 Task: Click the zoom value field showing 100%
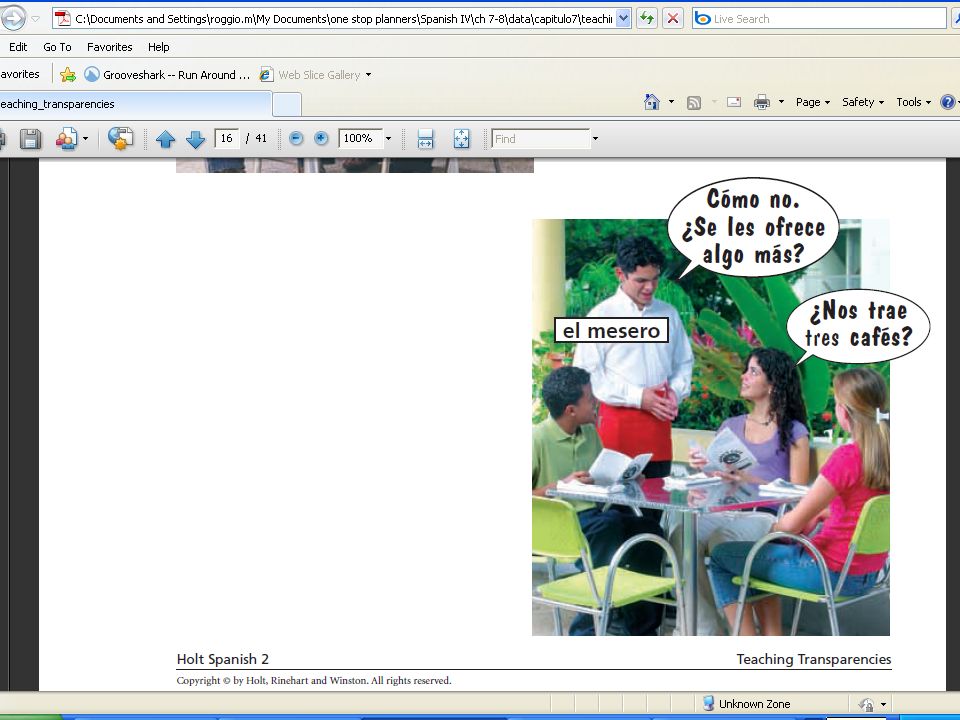[x=361, y=138]
